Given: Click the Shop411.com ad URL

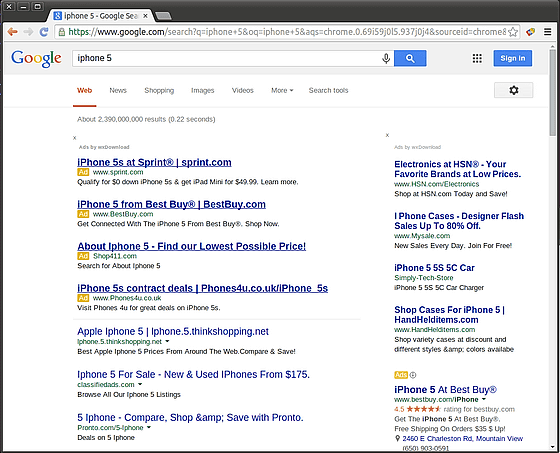Looking at the screenshot, I should [x=115, y=256].
